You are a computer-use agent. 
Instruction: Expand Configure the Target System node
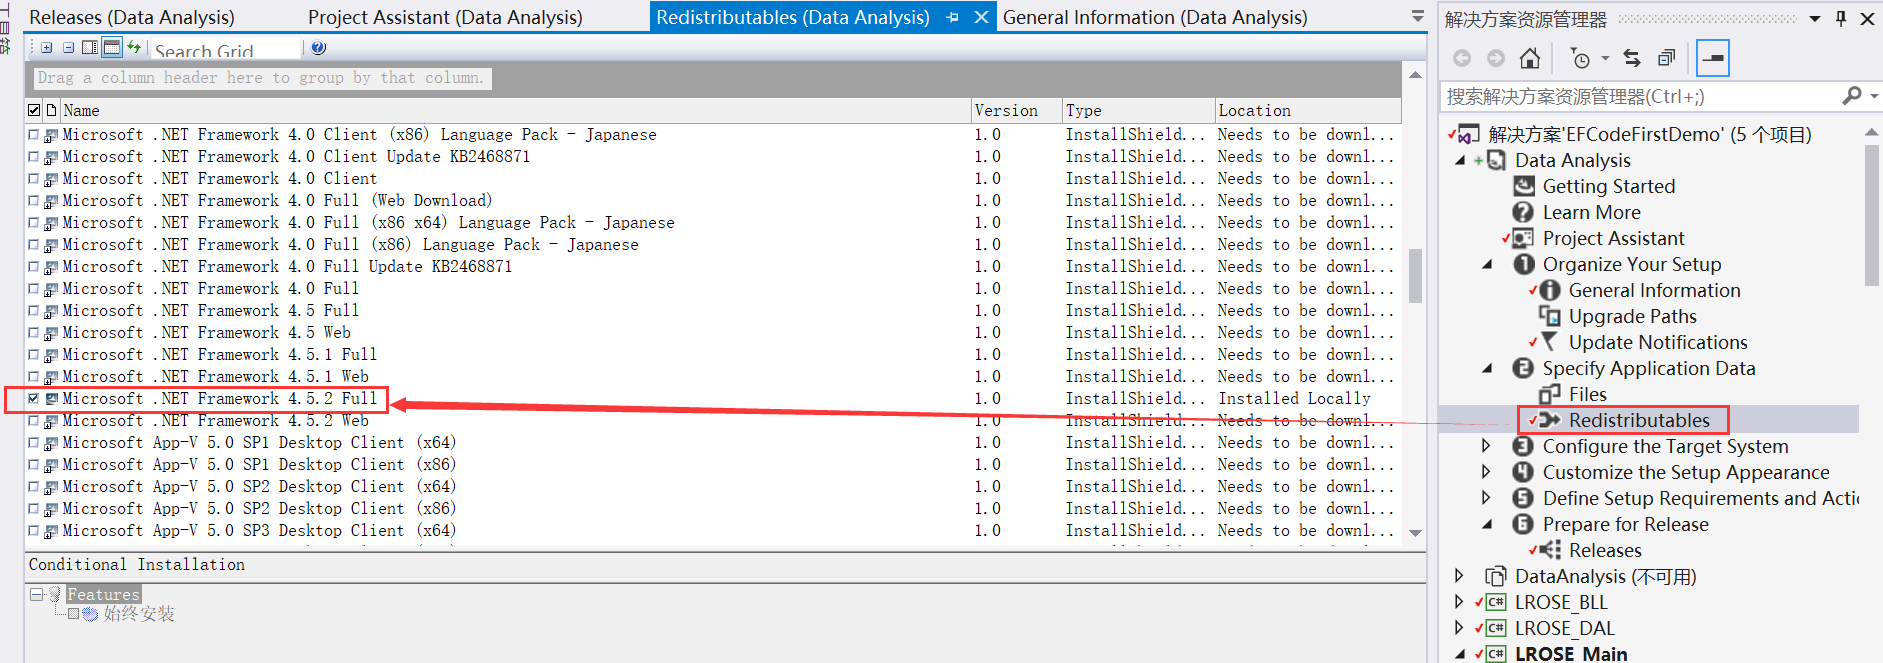pos(1486,446)
